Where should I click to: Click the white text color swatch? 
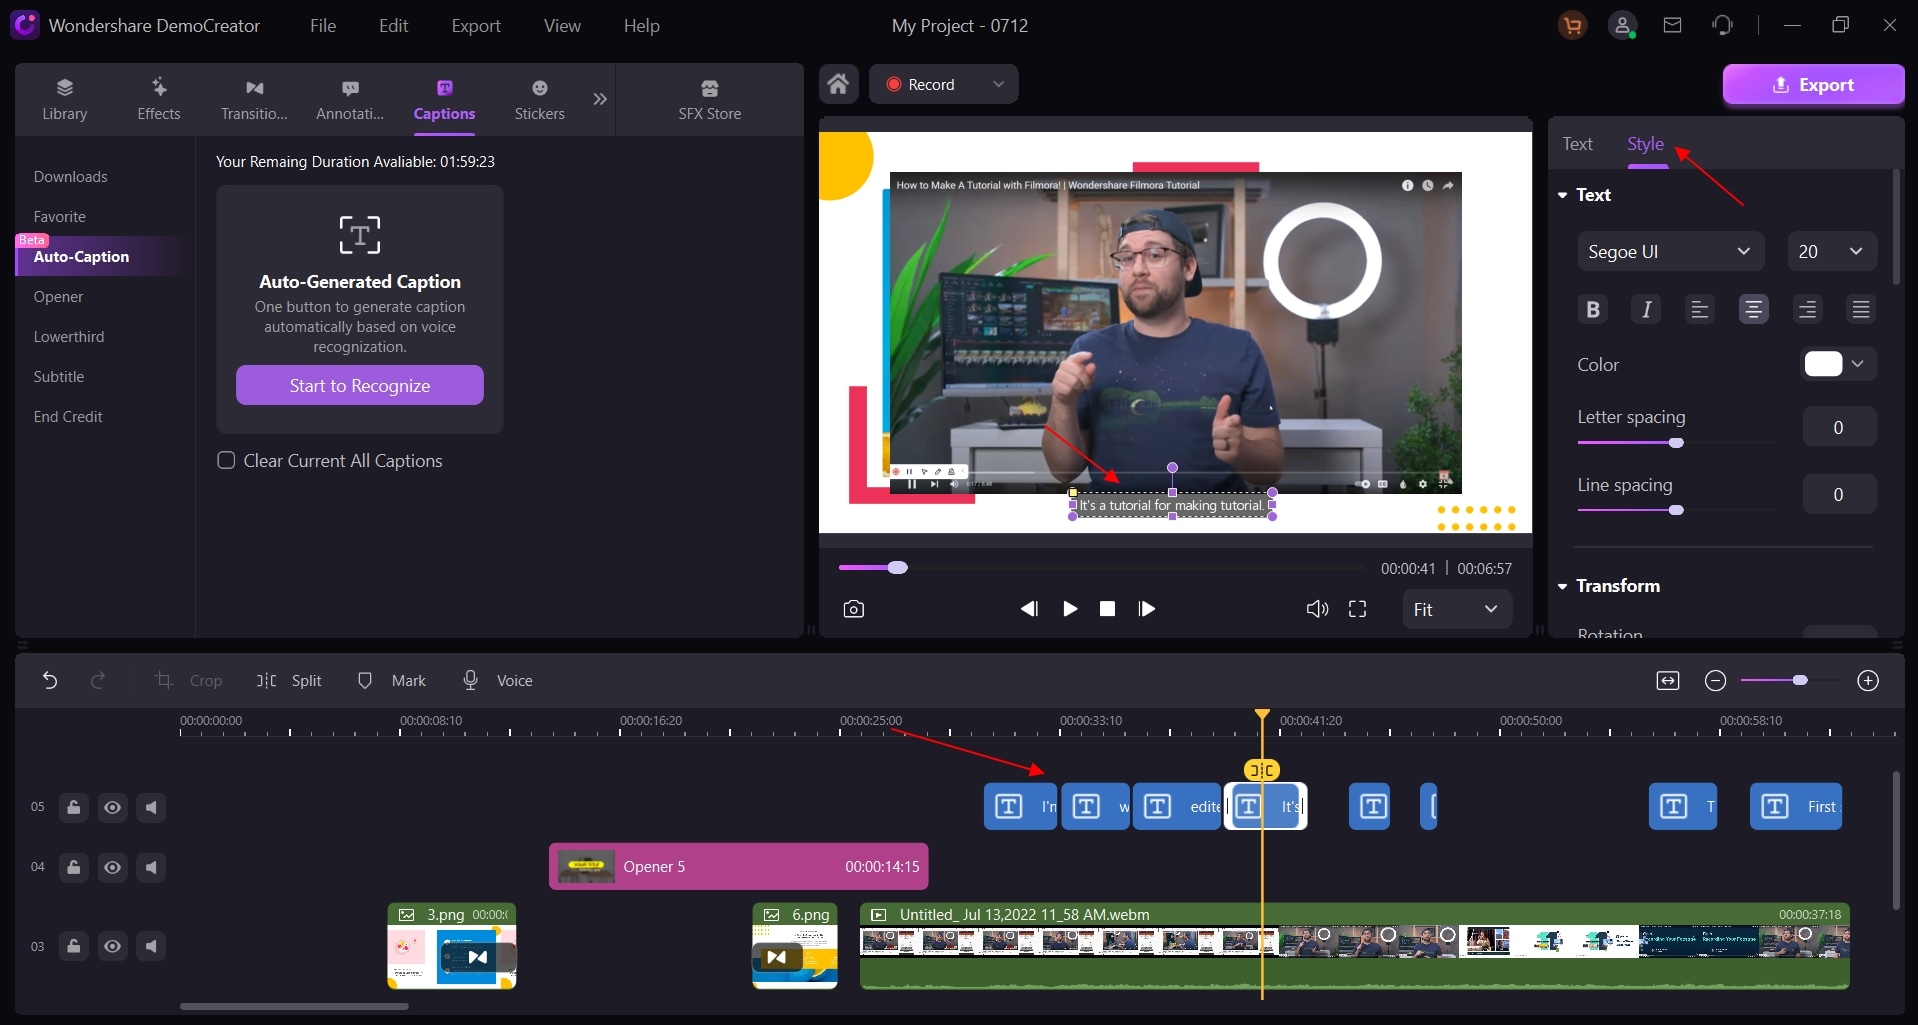click(x=1823, y=364)
